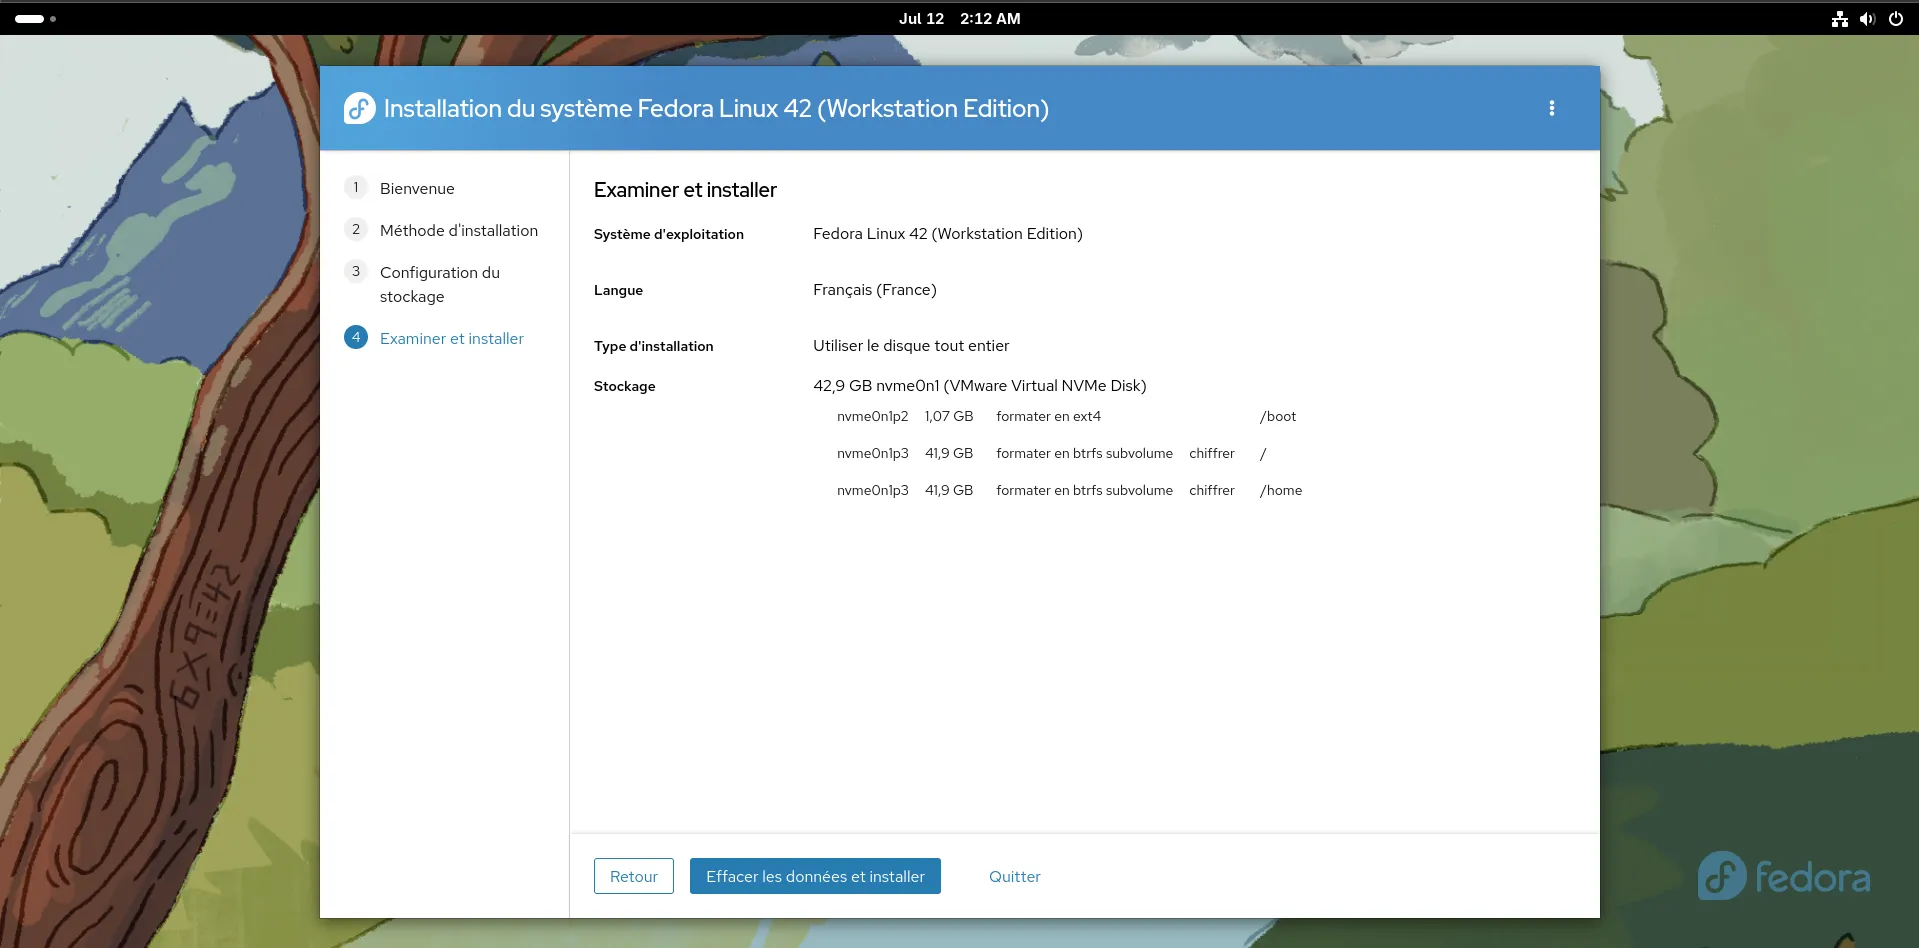Open Méthode d'installation step
The height and width of the screenshot is (948, 1919).
click(458, 231)
